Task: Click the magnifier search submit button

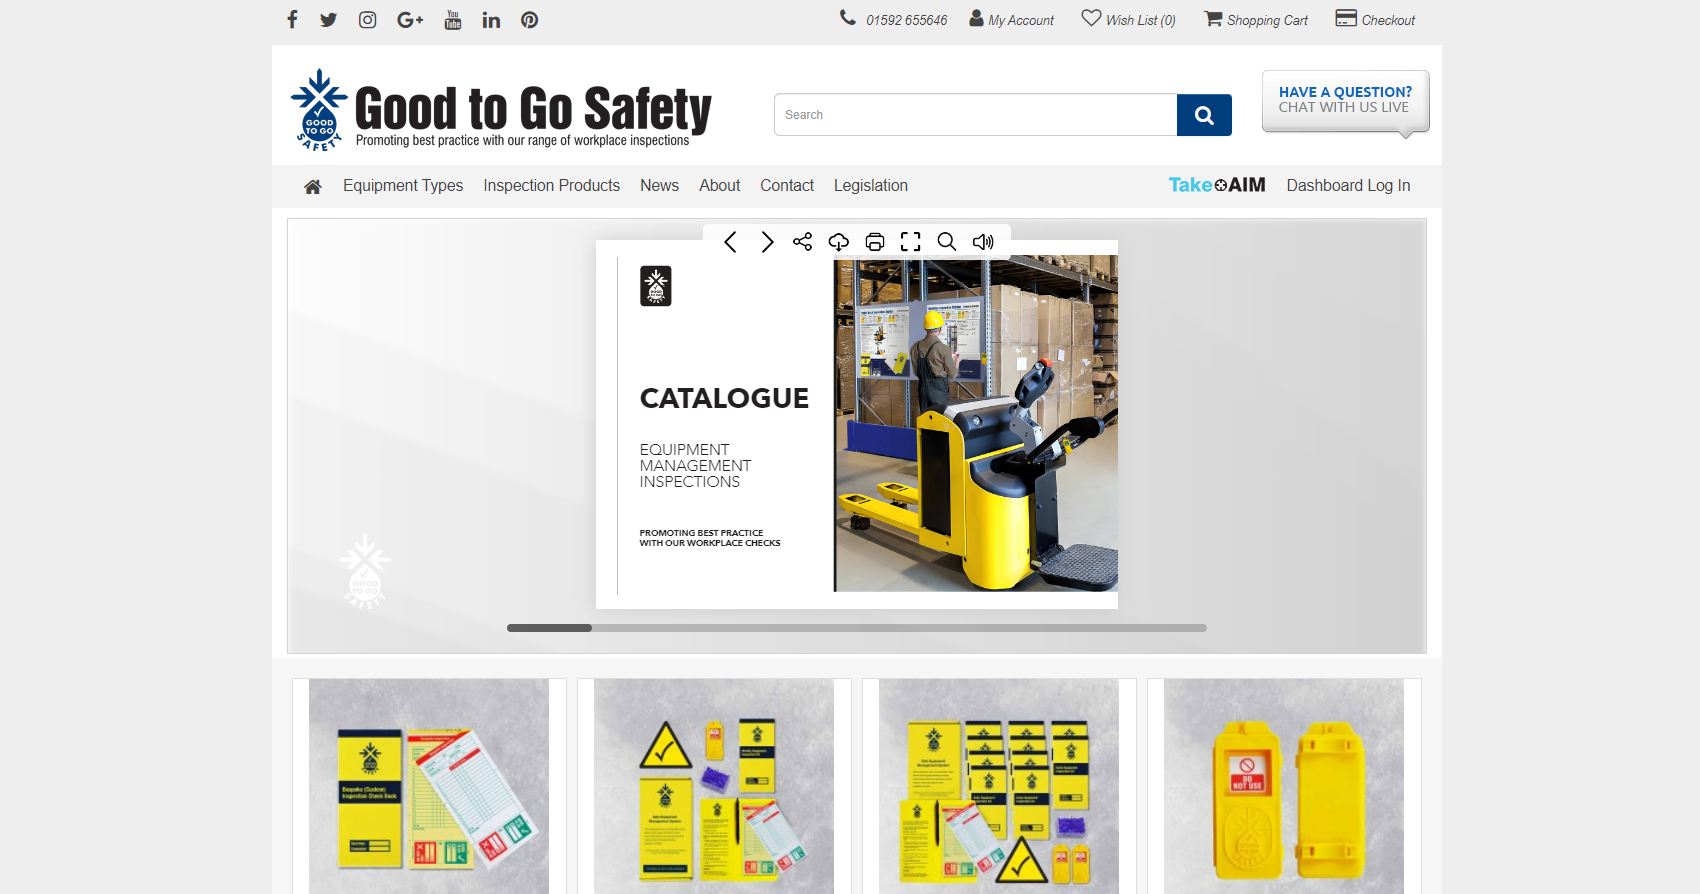Action: [1204, 115]
